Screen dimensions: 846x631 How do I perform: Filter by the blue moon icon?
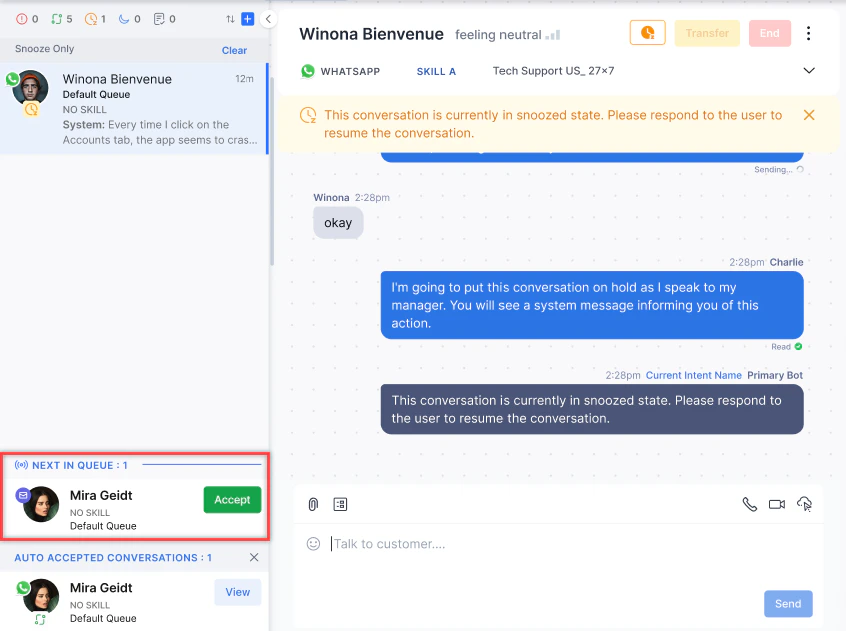[x=124, y=19]
